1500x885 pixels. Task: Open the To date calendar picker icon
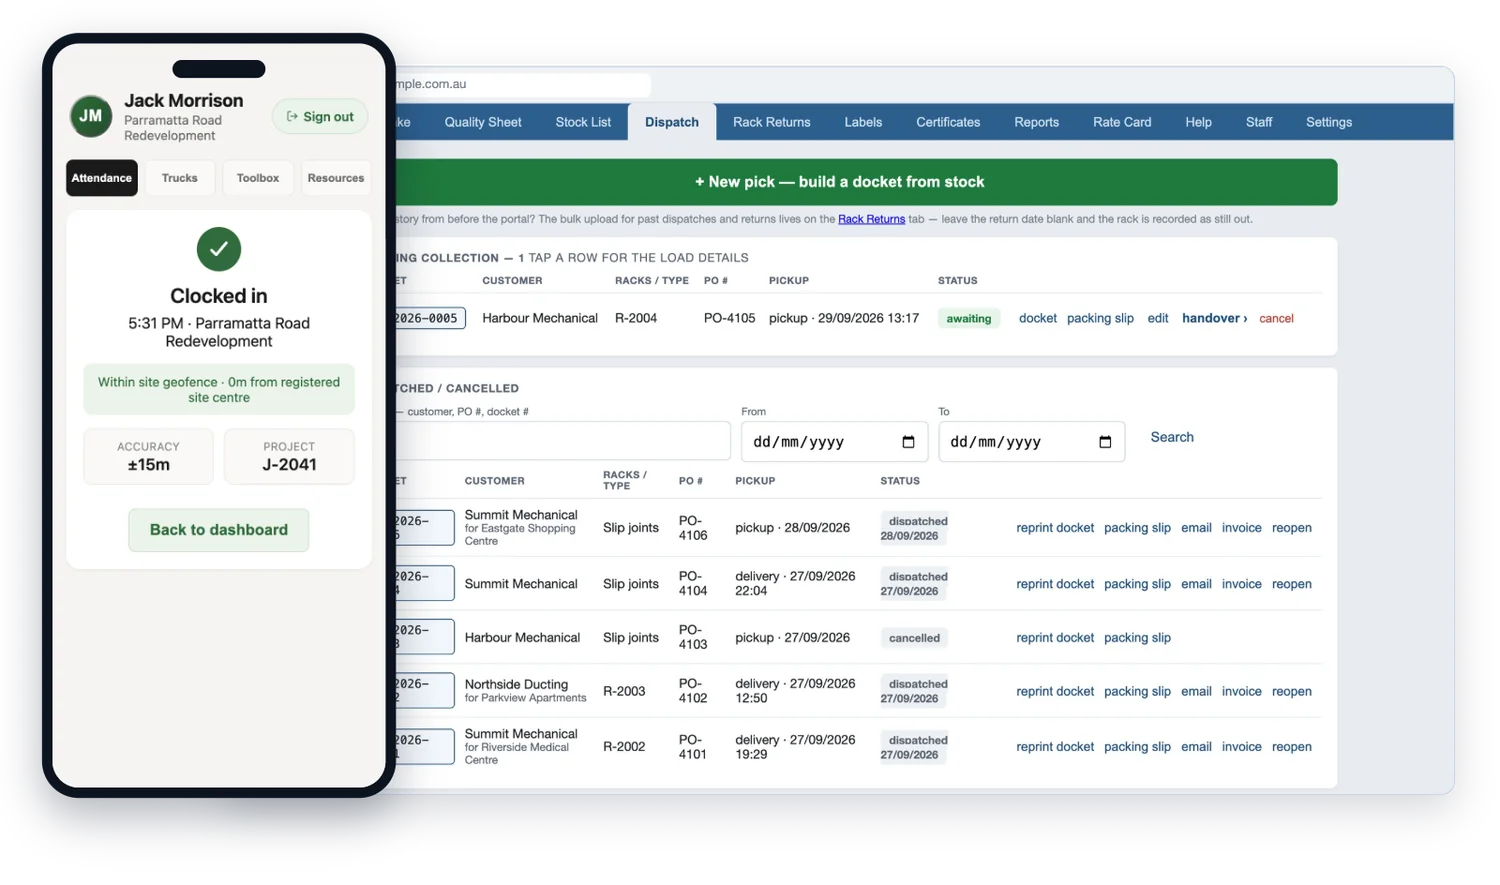click(x=1105, y=442)
